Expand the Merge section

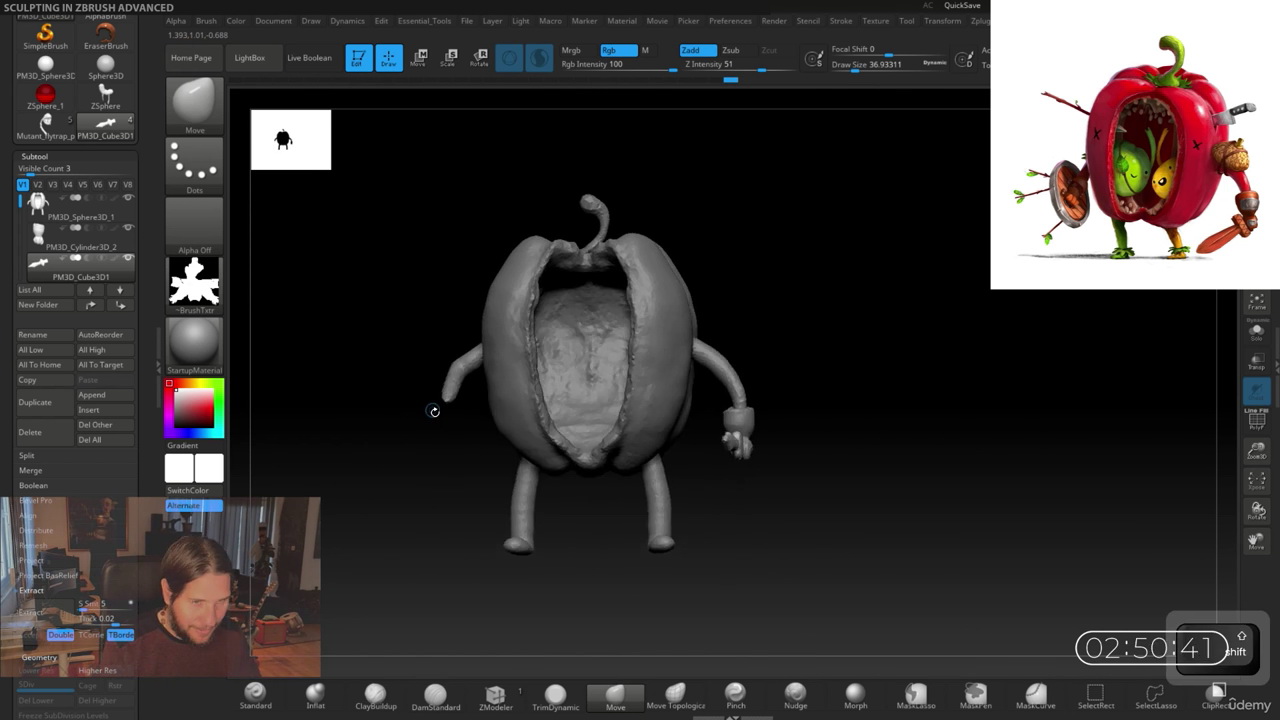[x=30, y=470]
